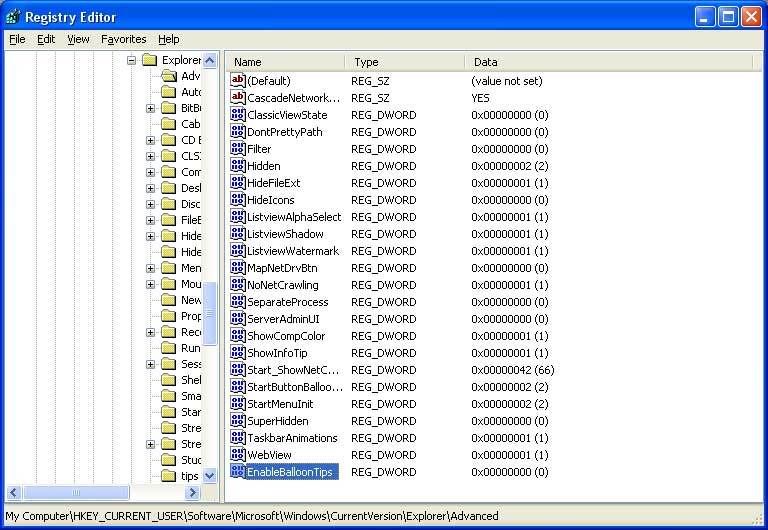768x530 pixels.
Task: Expand the Com key node
Action: (150, 172)
